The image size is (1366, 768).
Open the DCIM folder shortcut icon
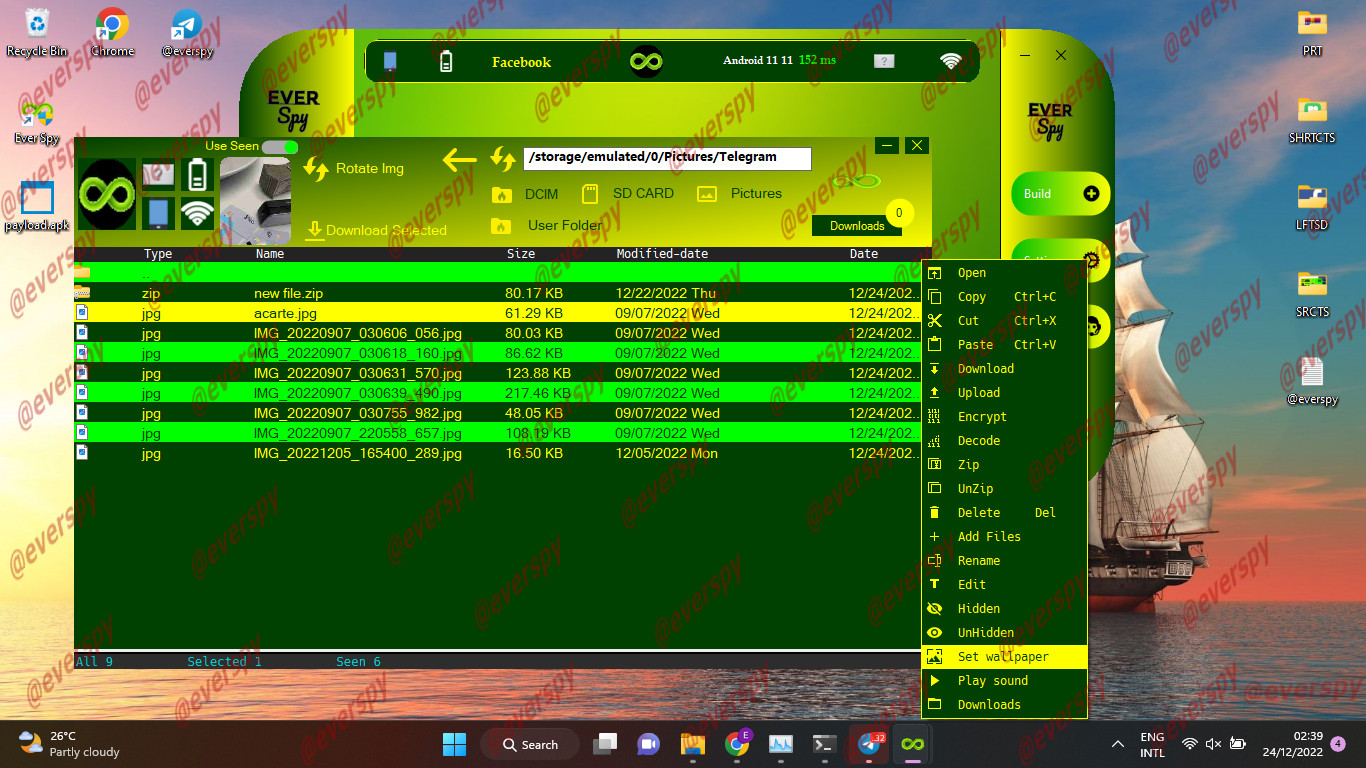tap(502, 194)
